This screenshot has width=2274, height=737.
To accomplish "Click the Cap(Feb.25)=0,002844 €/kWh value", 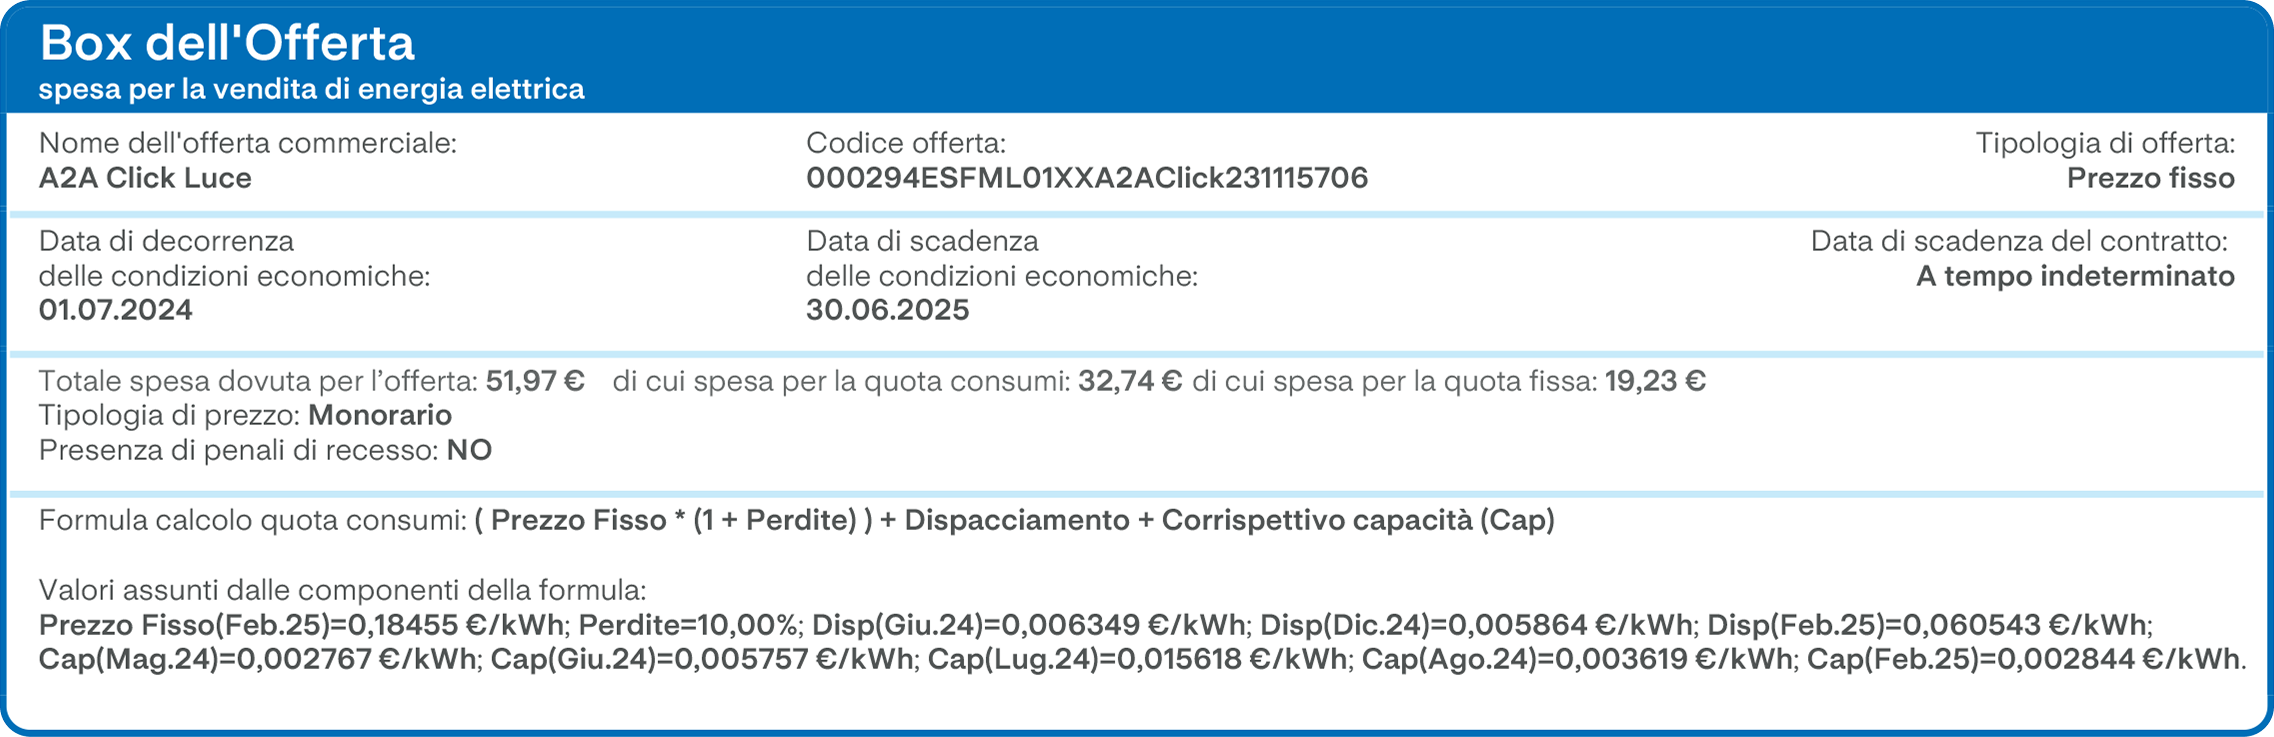I will 2024,659.
